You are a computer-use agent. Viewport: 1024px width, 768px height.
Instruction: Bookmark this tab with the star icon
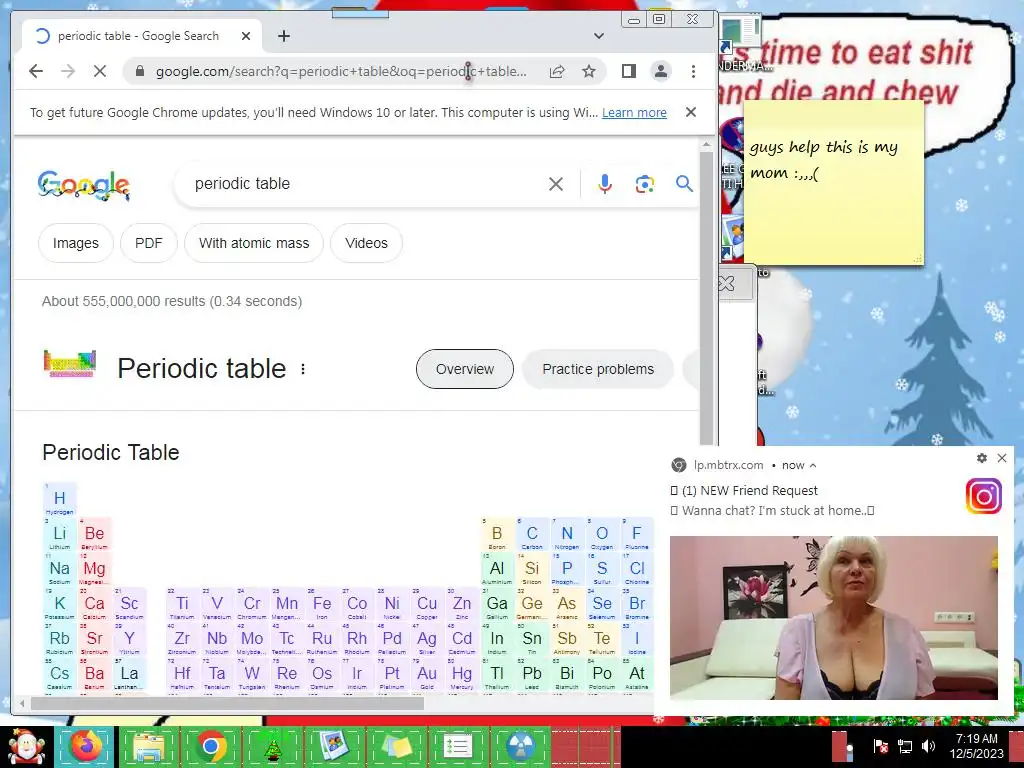click(x=589, y=71)
